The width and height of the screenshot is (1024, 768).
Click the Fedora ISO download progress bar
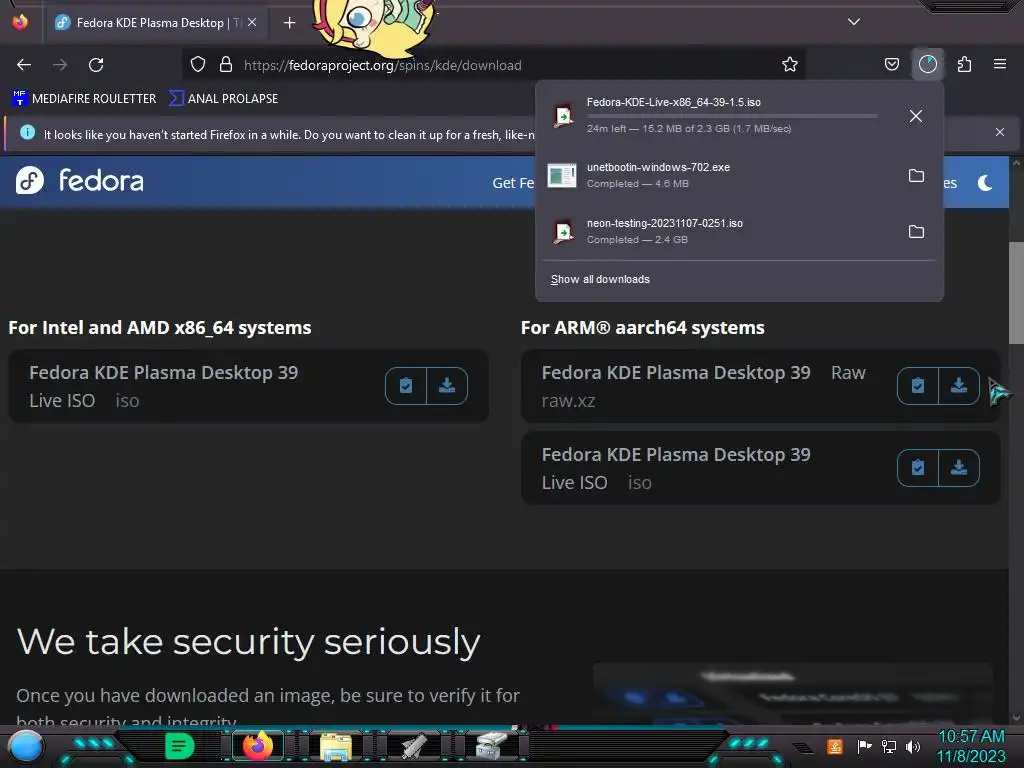pos(732,116)
